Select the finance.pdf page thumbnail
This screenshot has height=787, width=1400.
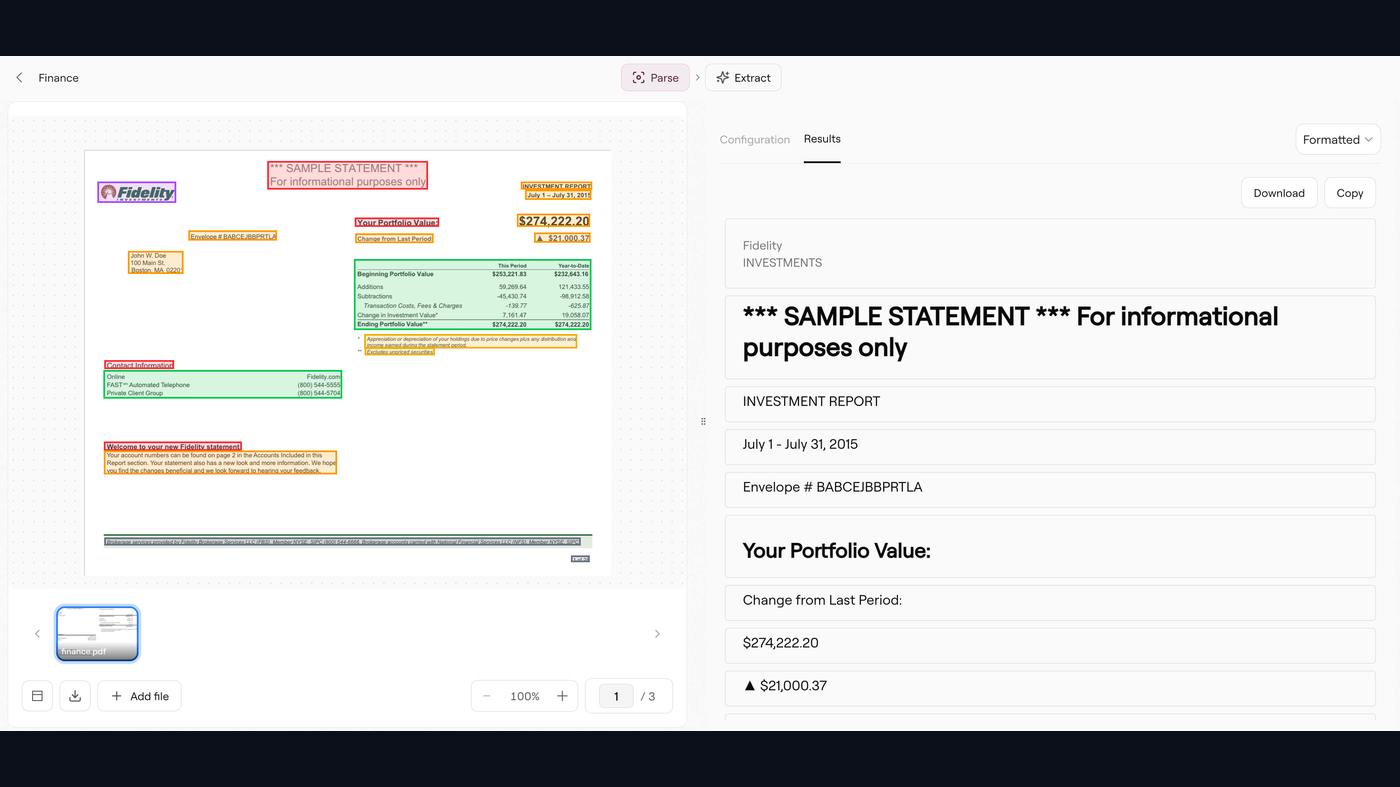click(x=97, y=633)
